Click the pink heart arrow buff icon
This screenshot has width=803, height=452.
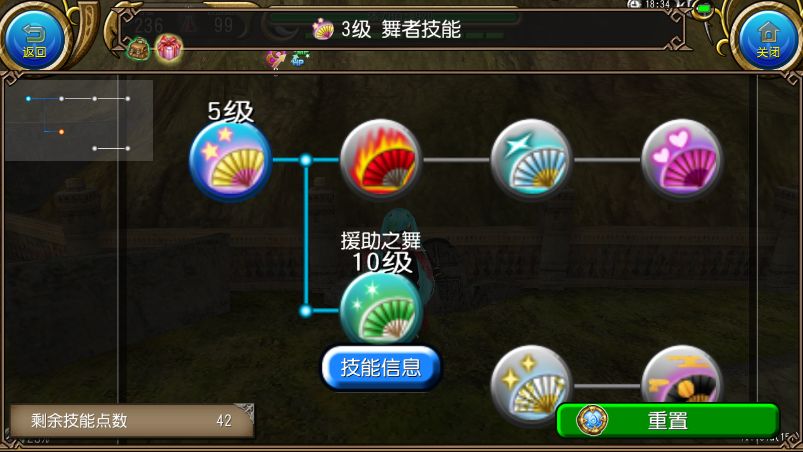coord(276,60)
